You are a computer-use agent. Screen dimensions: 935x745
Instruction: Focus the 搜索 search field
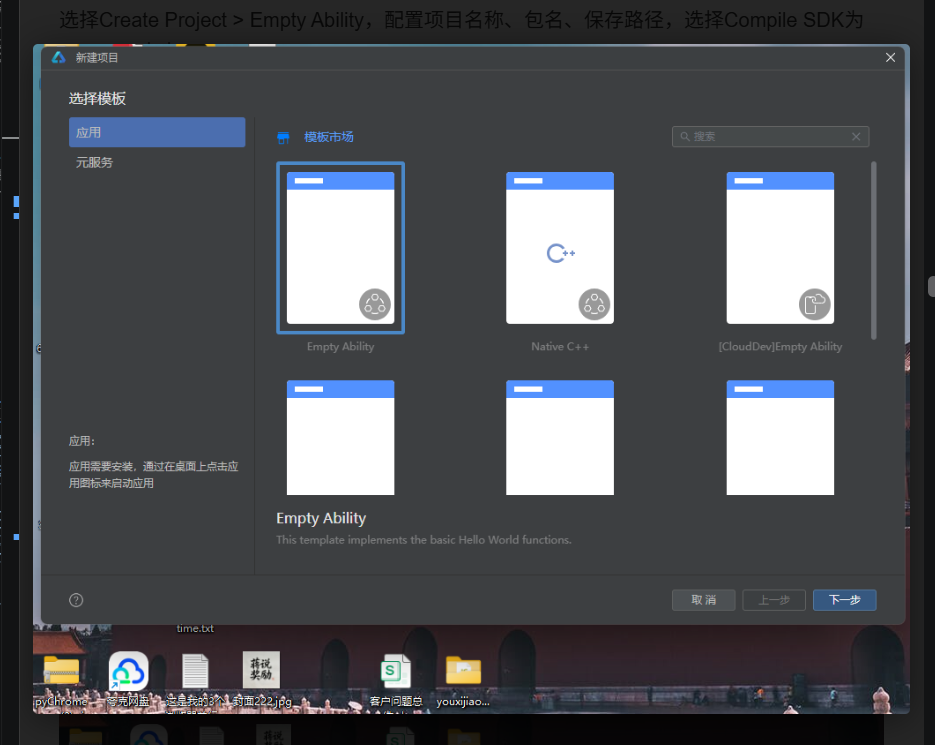coord(770,137)
